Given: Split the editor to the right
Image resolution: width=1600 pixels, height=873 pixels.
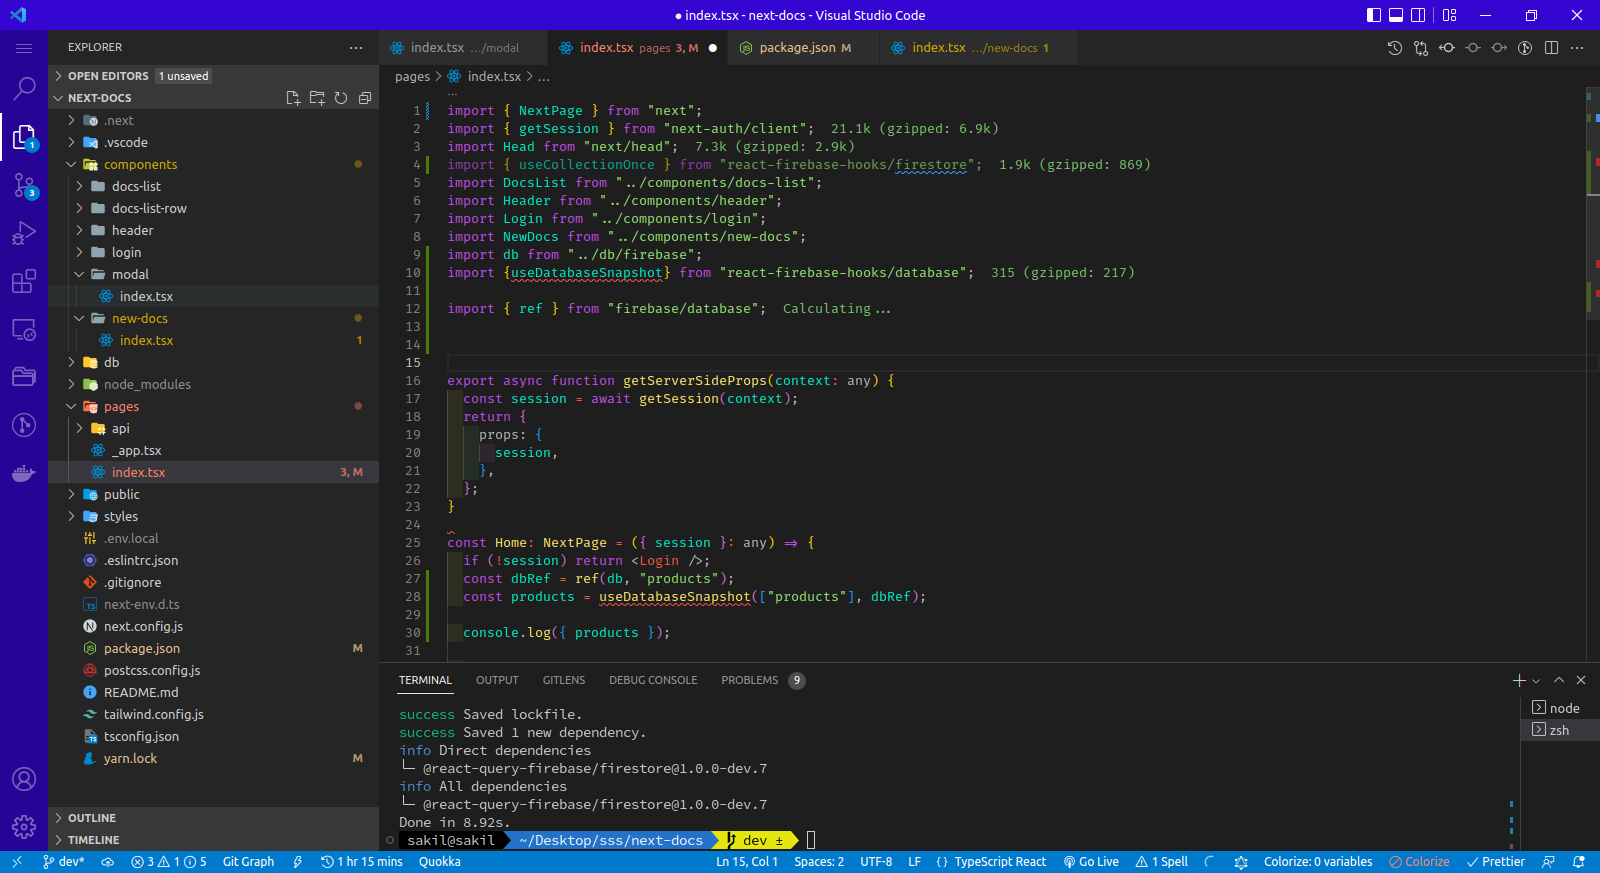Looking at the screenshot, I should pyautogui.click(x=1551, y=48).
